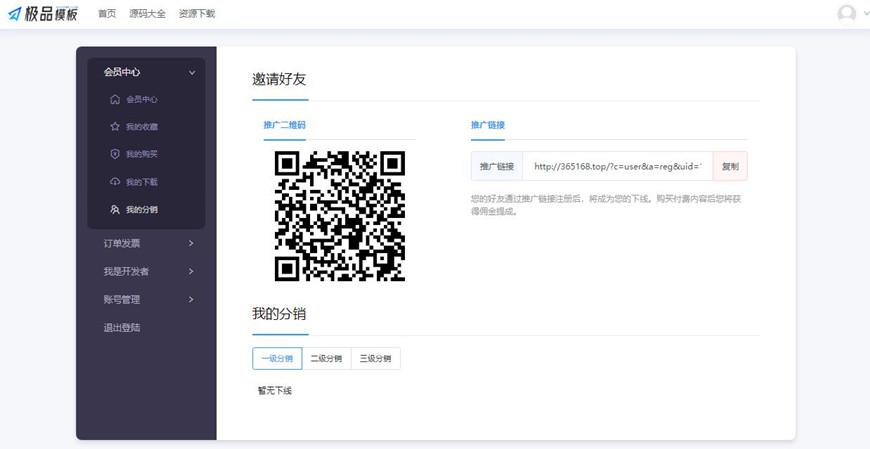Switch to the 二级分销 tab
This screenshot has height=449, width=870.
pos(326,359)
